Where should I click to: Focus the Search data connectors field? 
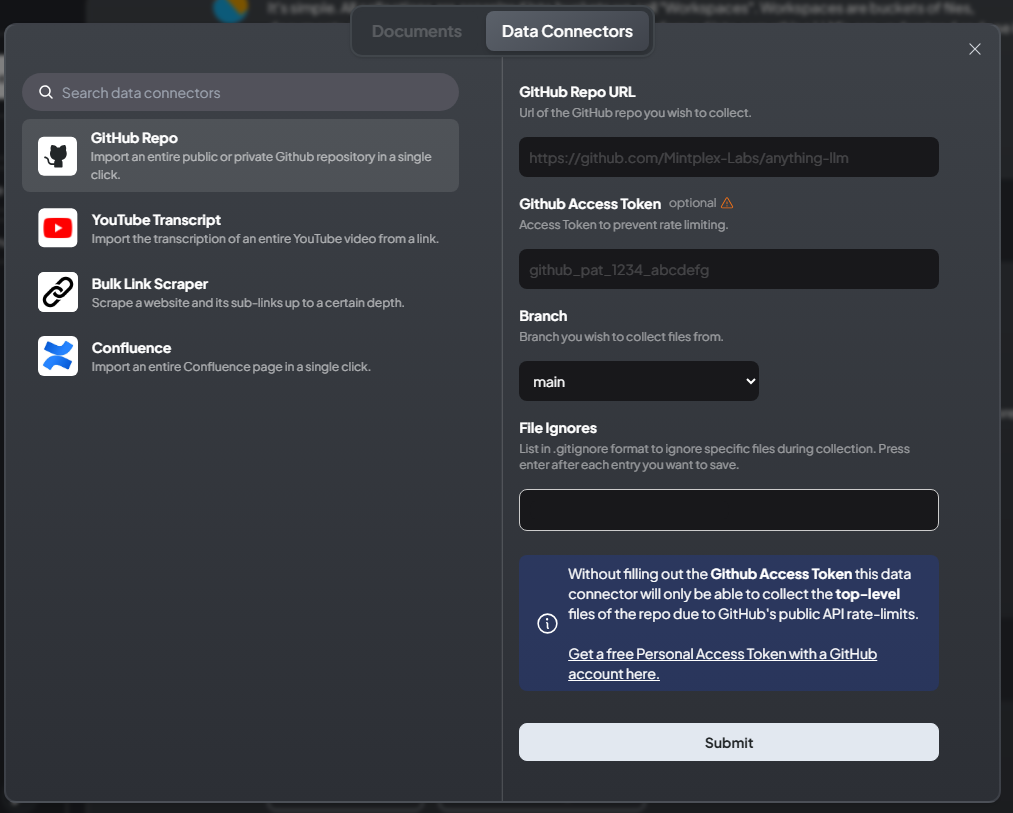click(x=250, y=93)
